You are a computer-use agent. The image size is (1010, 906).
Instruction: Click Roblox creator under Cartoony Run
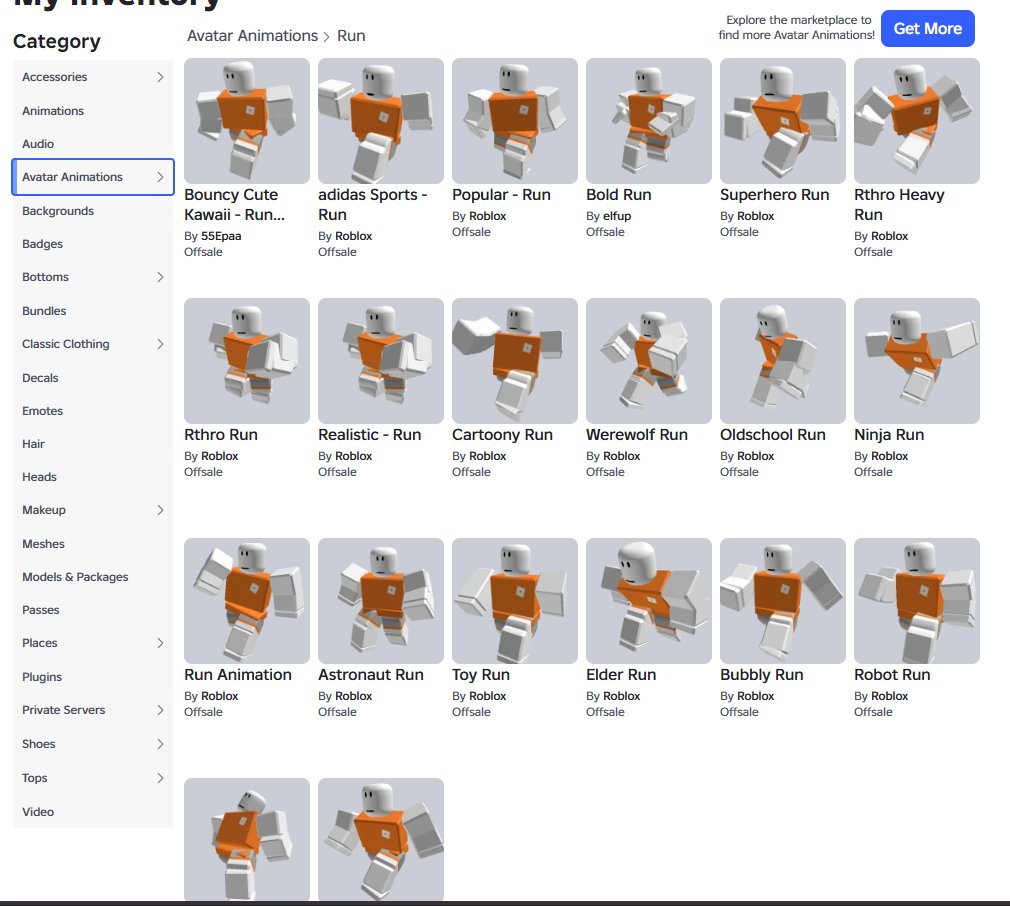(488, 456)
